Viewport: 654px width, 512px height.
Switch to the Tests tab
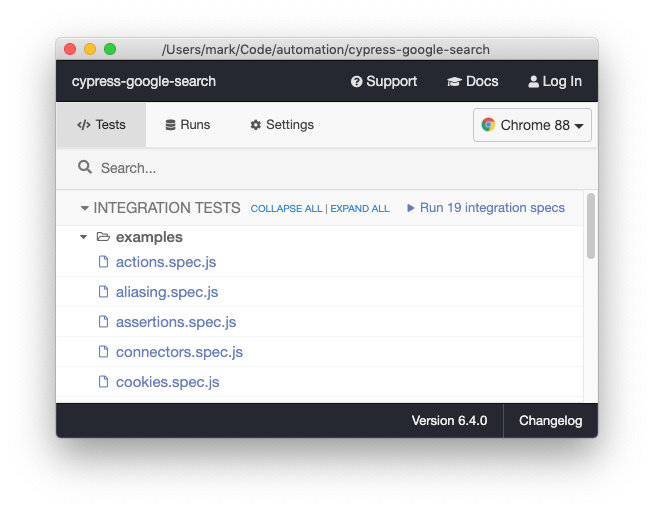pyautogui.click(x=101, y=125)
